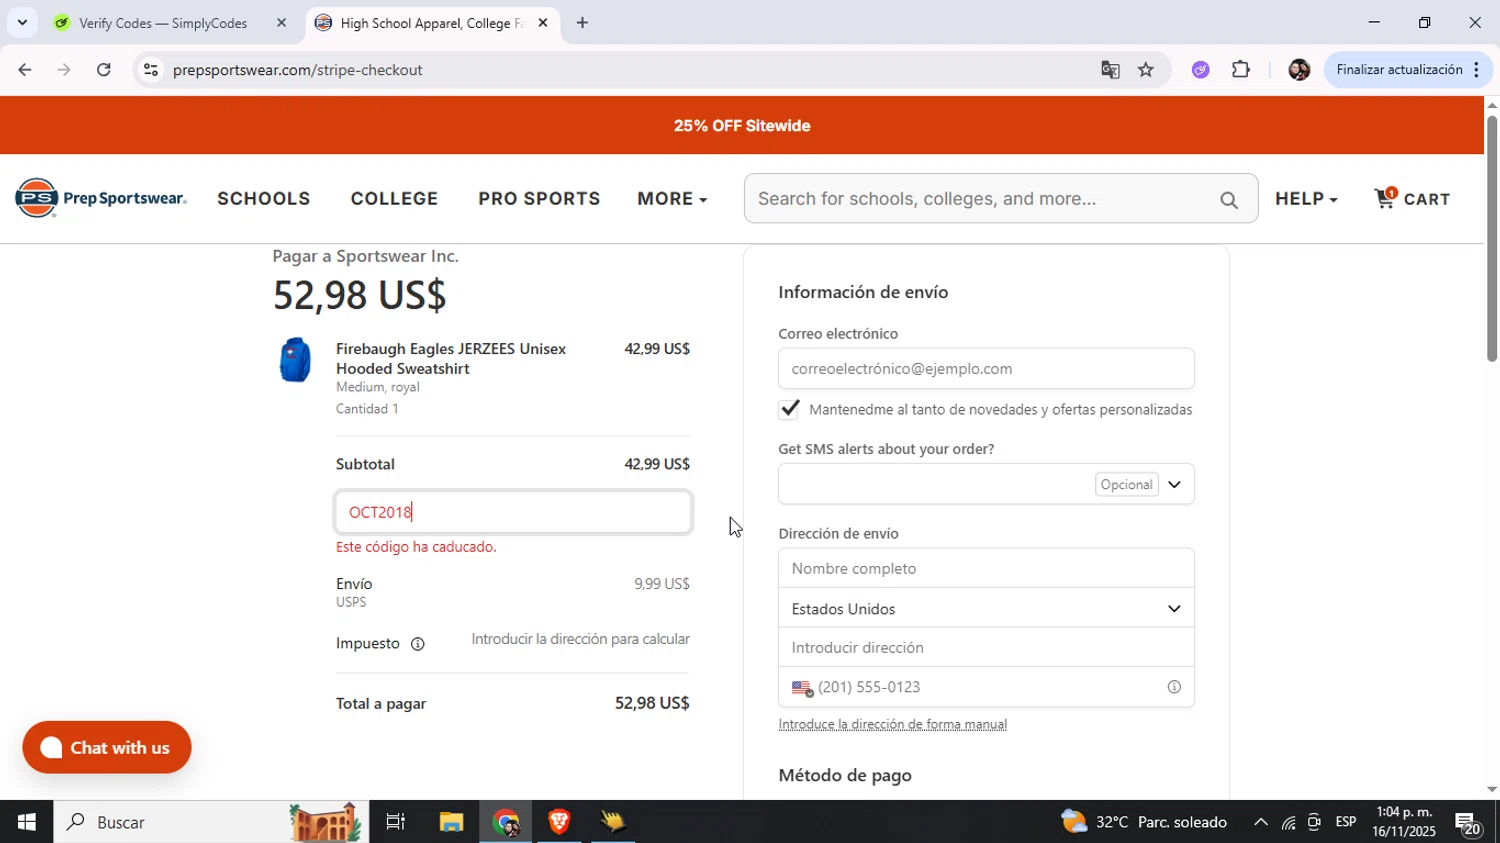The height and width of the screenshot is (843, 1500).
Task: Click the Chrome taskbar icon
Action: pyautogui.click(x=506, y=822)
